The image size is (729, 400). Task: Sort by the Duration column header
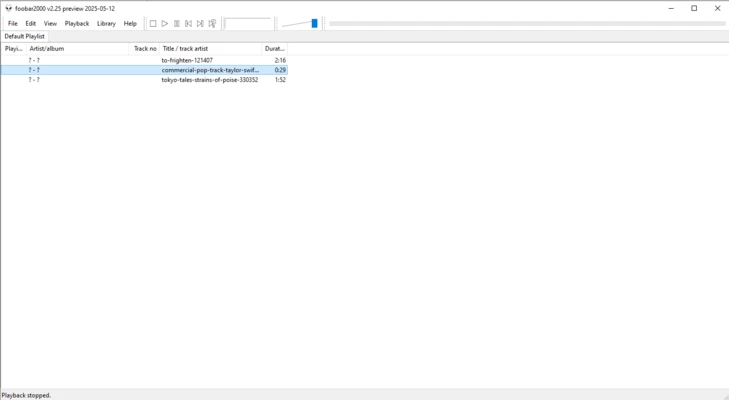click(x=275, y=48)
